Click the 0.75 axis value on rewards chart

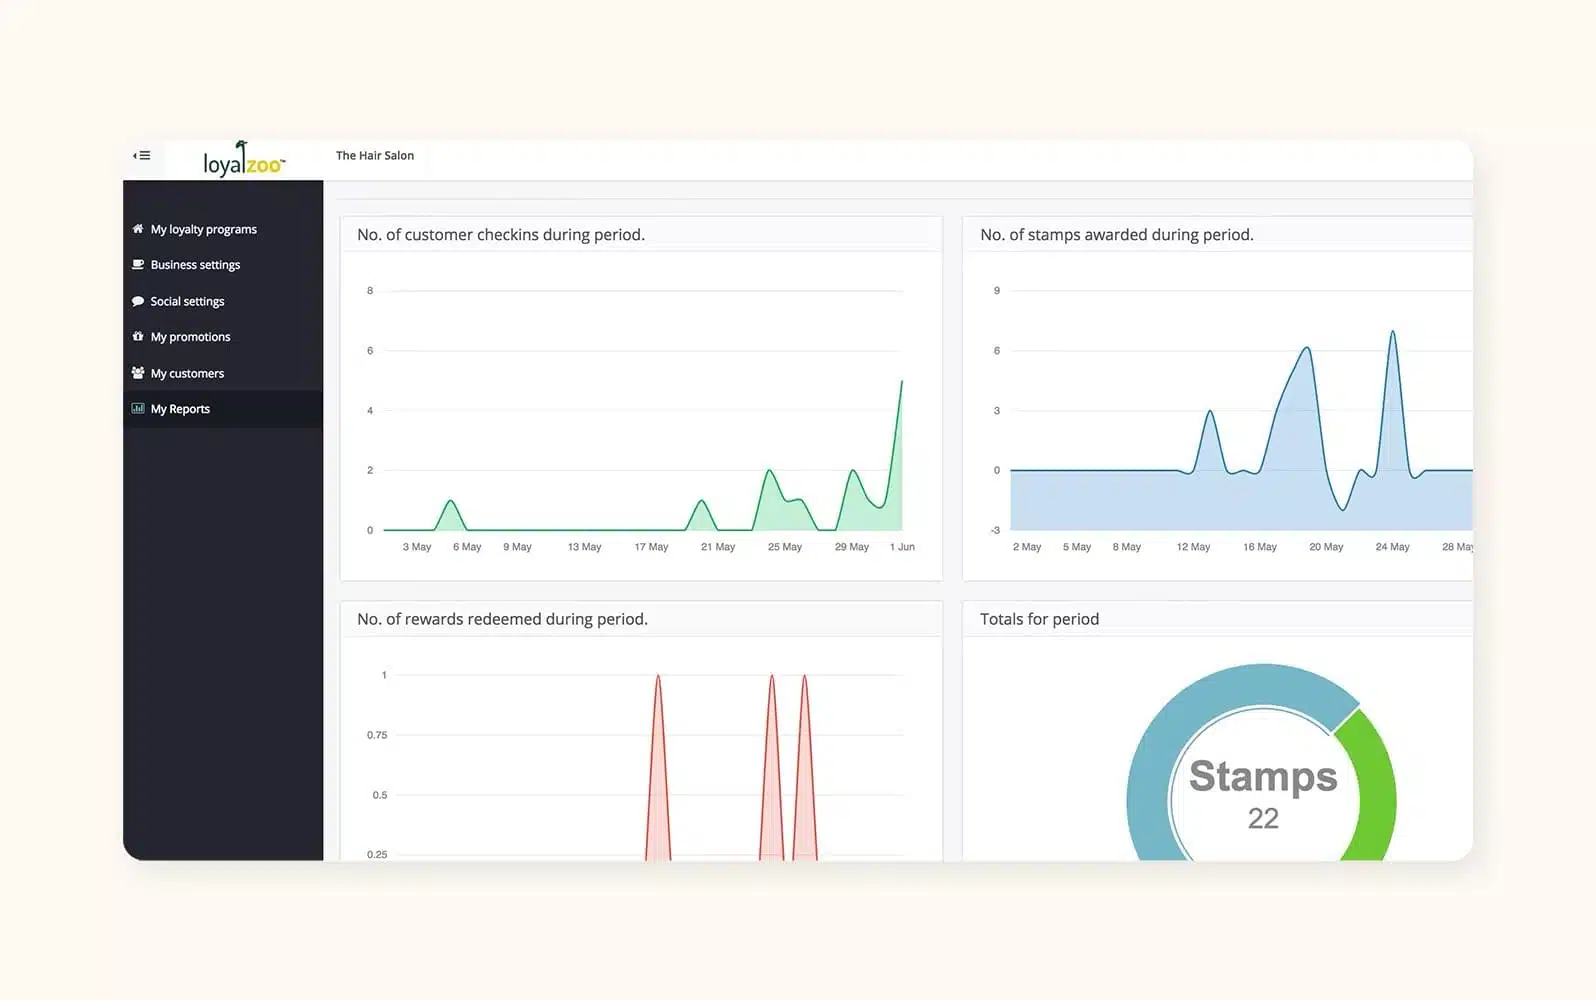coord(377,735)
